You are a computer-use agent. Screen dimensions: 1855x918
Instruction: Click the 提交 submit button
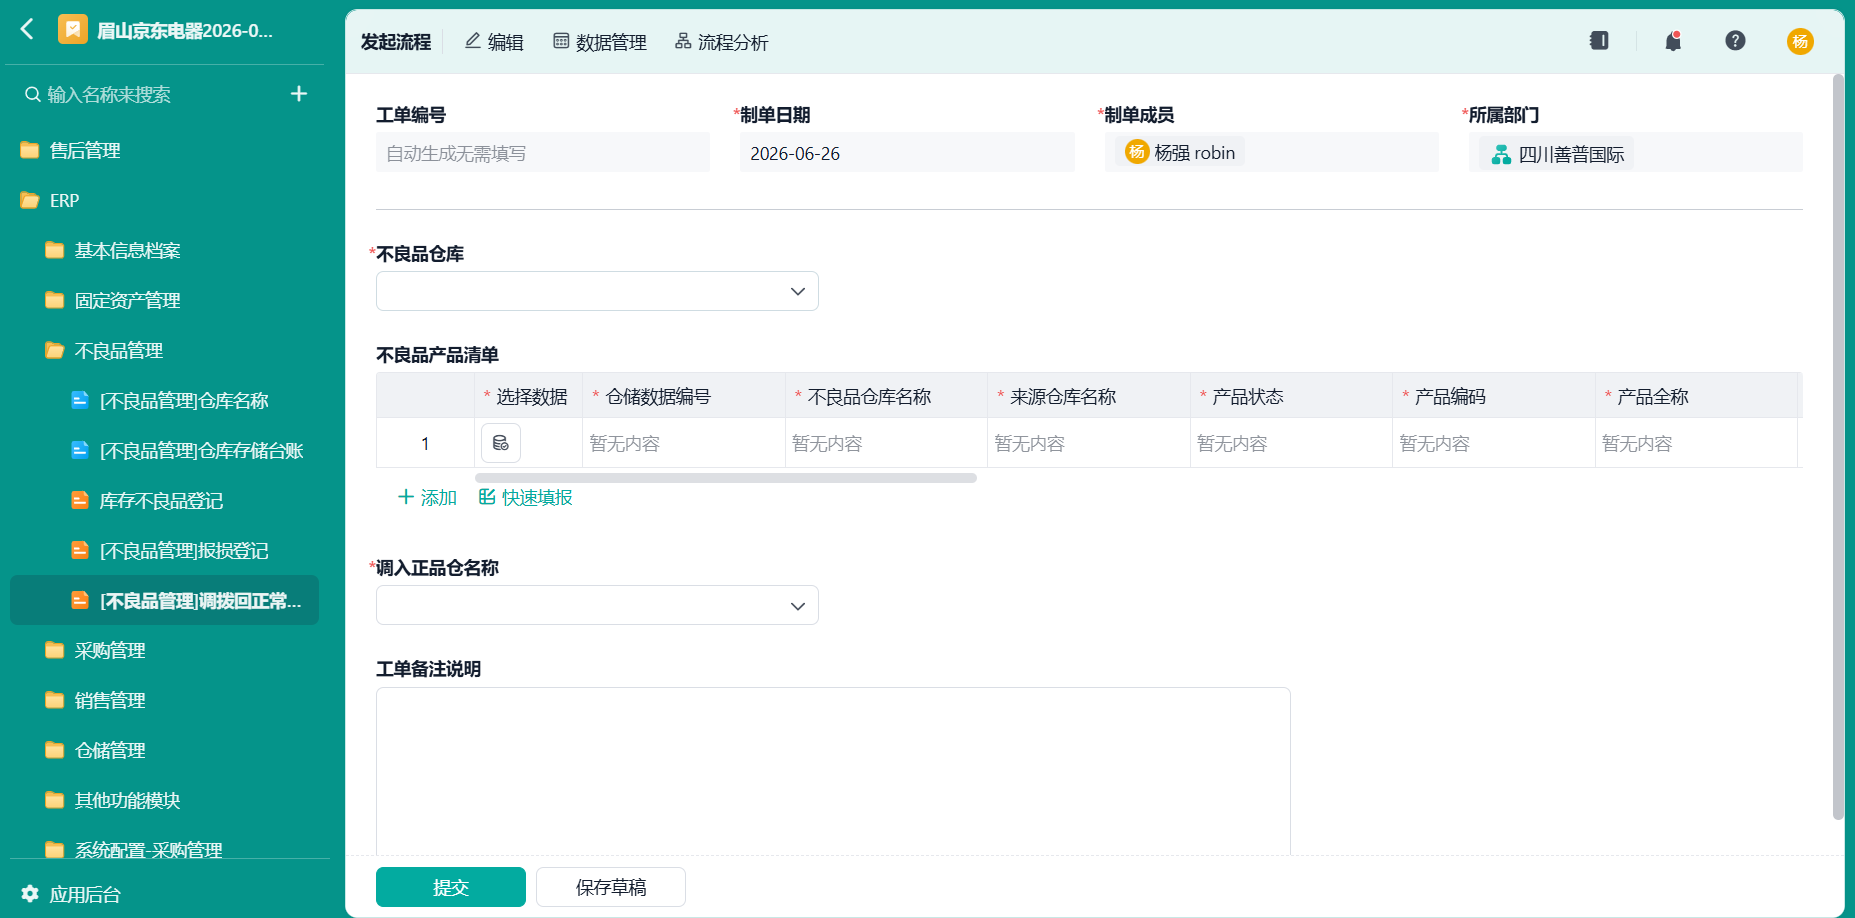pyautogui.click(x=451, y=887)
